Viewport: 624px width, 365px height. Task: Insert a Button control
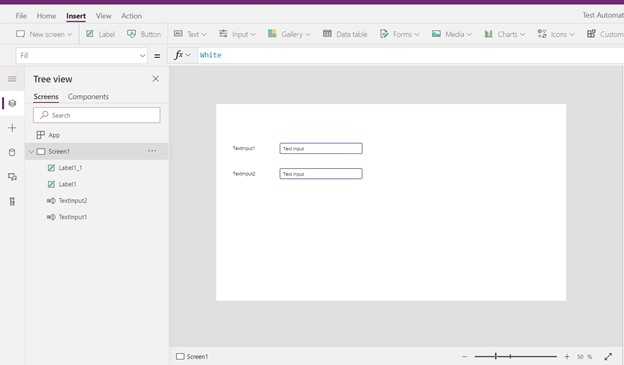(144, 34)
